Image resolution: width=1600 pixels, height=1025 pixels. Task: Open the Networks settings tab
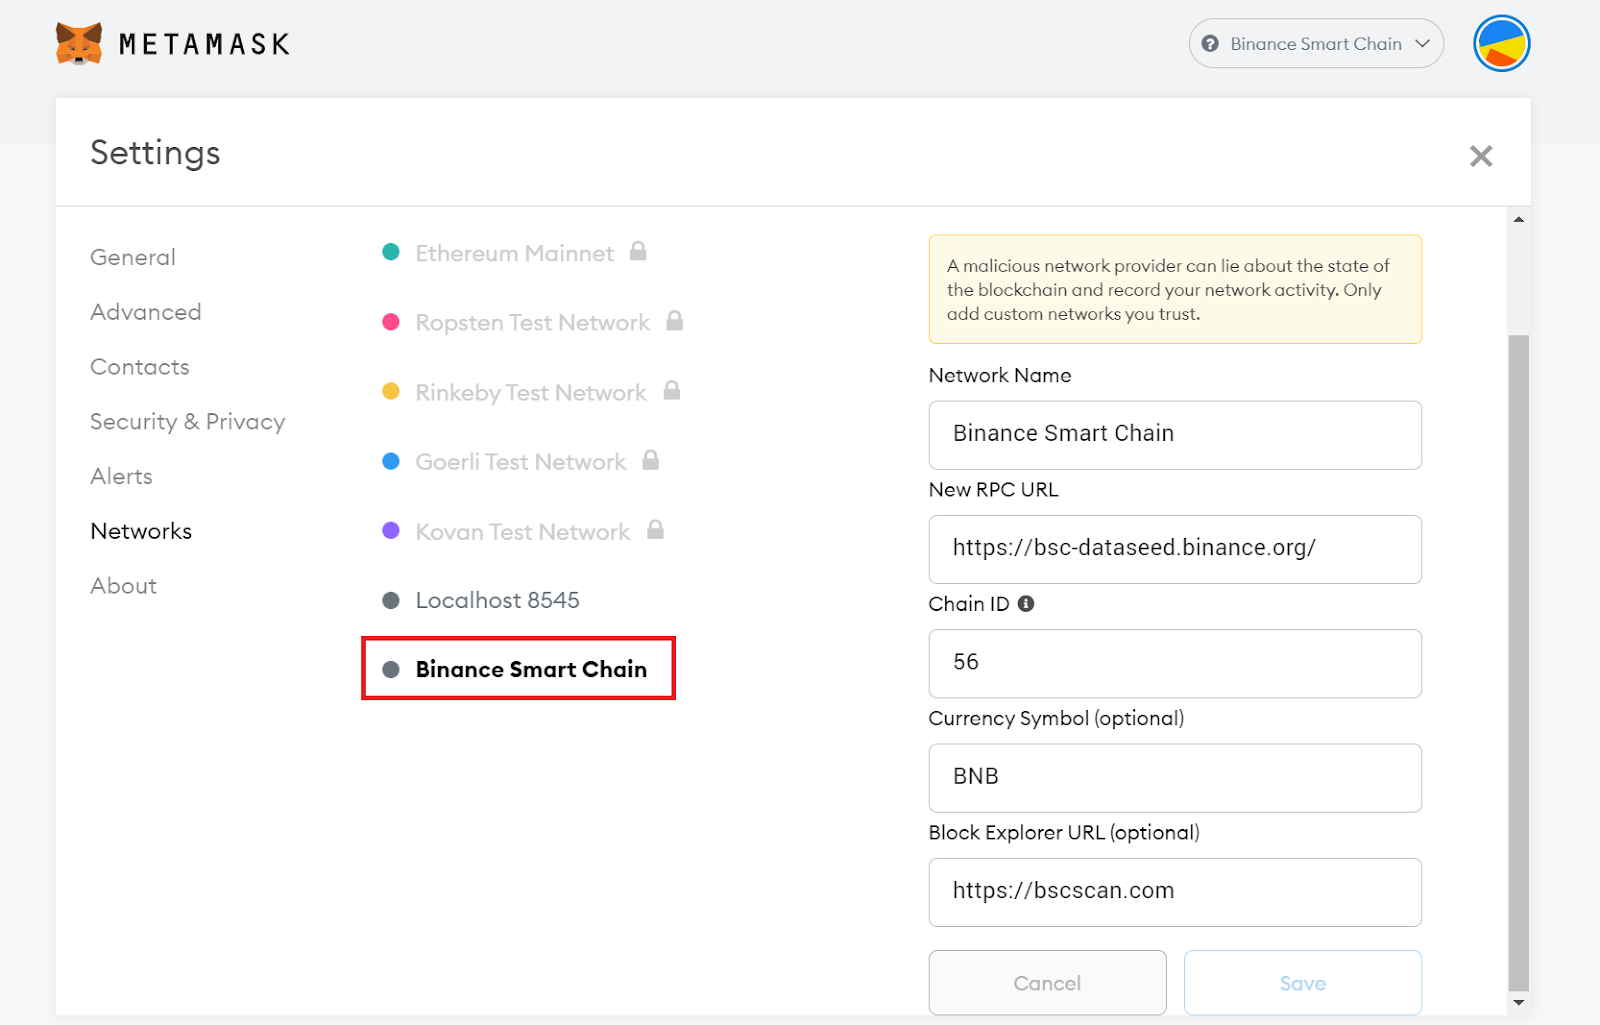pyautogui.click(x=141, y=531)
